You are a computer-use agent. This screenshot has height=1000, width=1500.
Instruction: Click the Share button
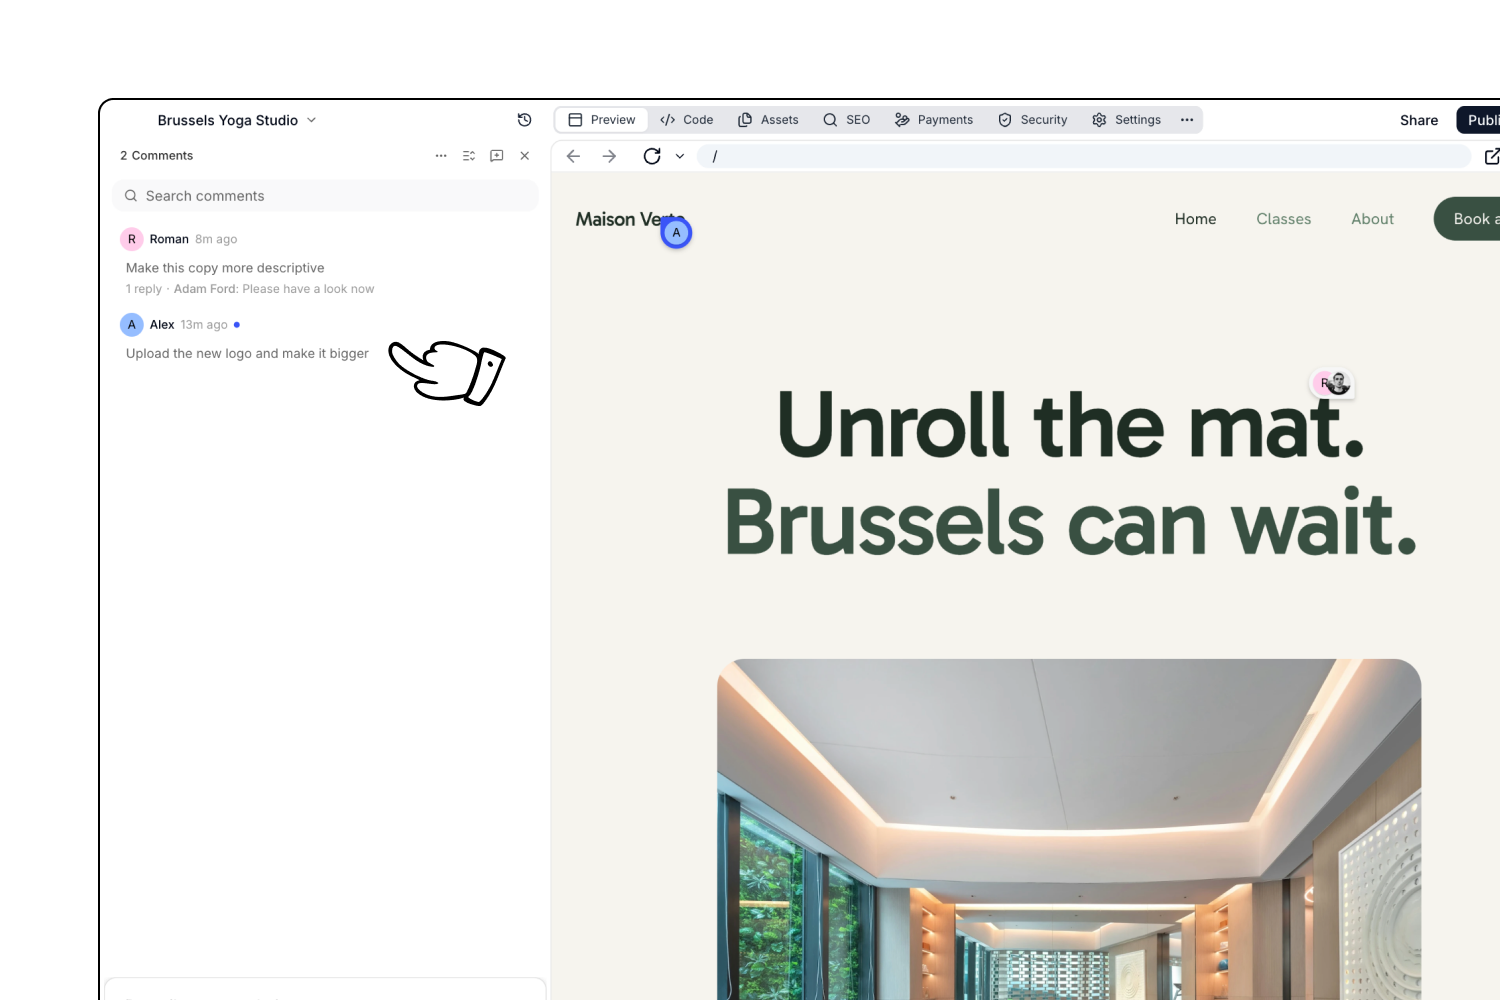[x=1419, y=120]
